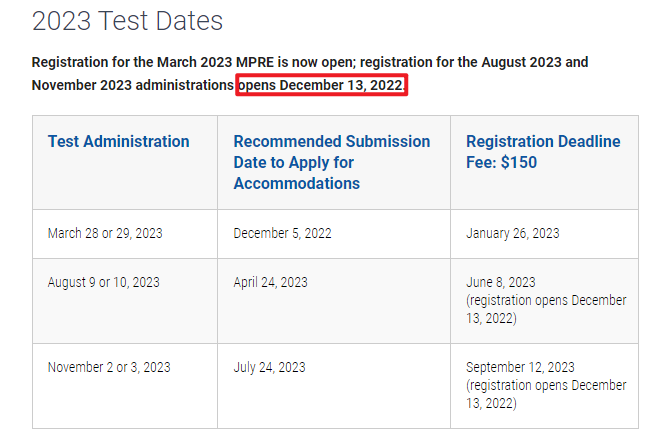Click the red-outlined "opens December 13, 2022" text
This screenshot has width=669, height=446.
321,85
